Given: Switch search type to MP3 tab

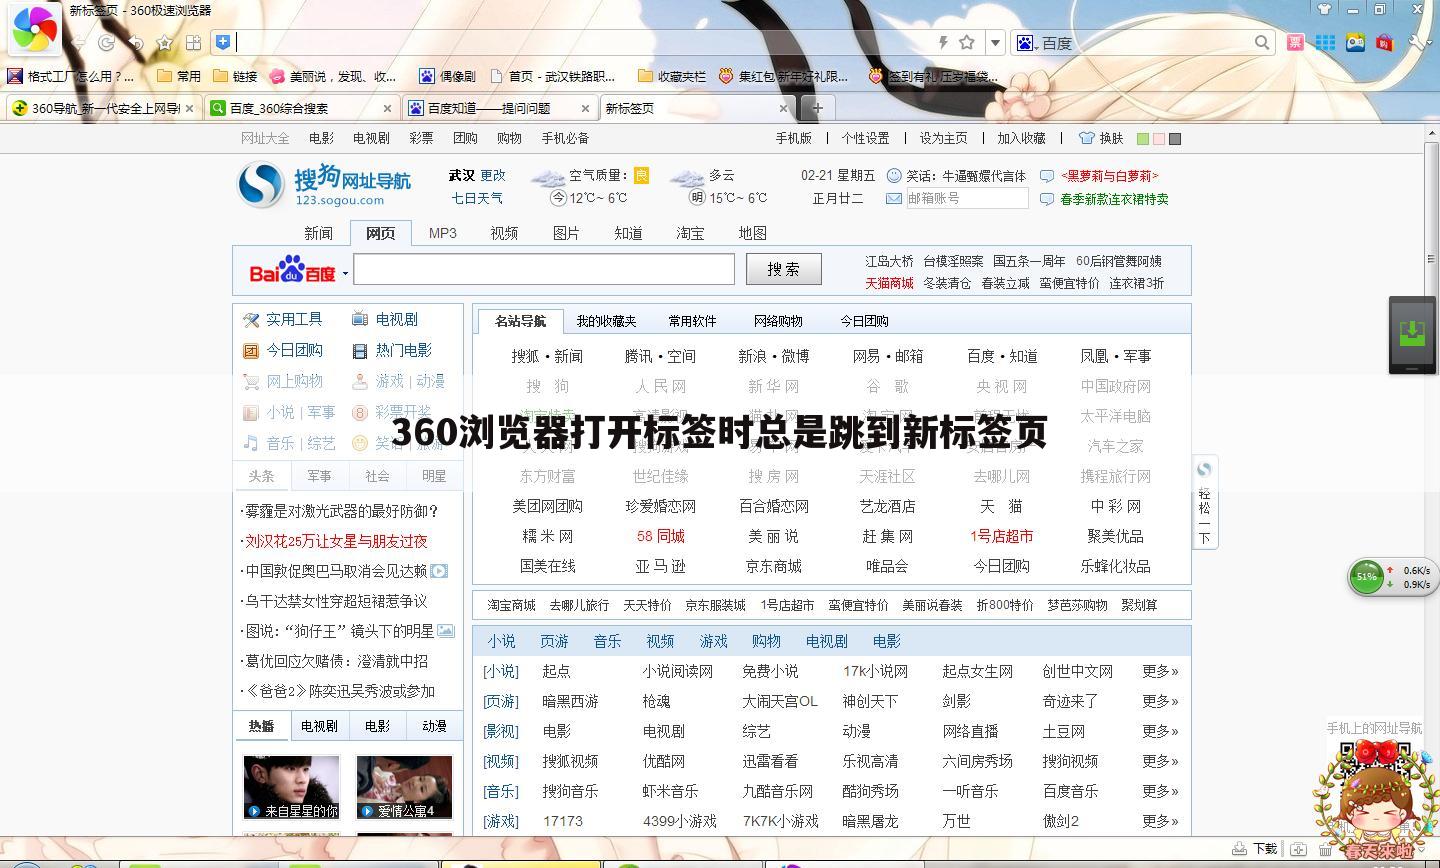Looking at the screenshot, I should (x=443, y=232).
